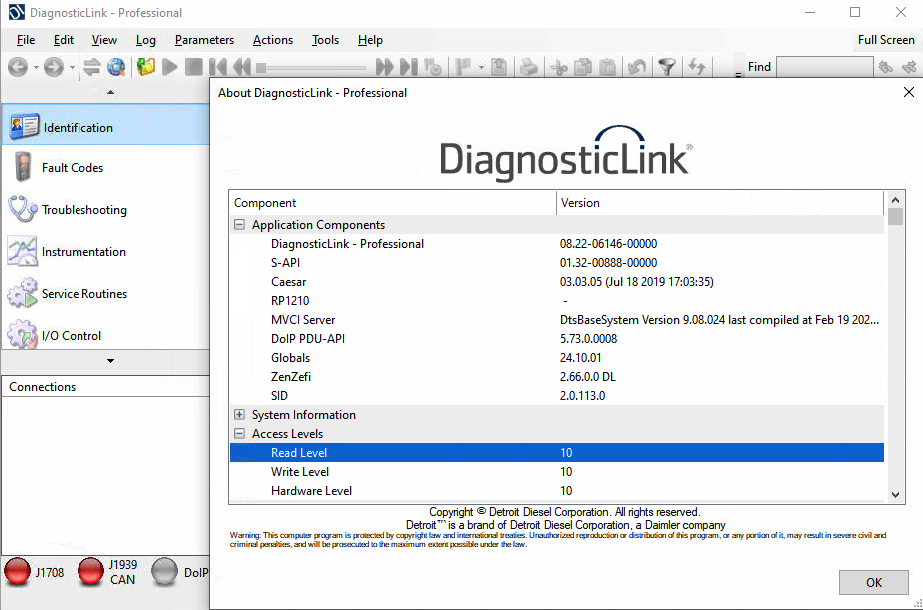923x610 pixels.
Task: Click the Component column header
Action: point(393,203)
